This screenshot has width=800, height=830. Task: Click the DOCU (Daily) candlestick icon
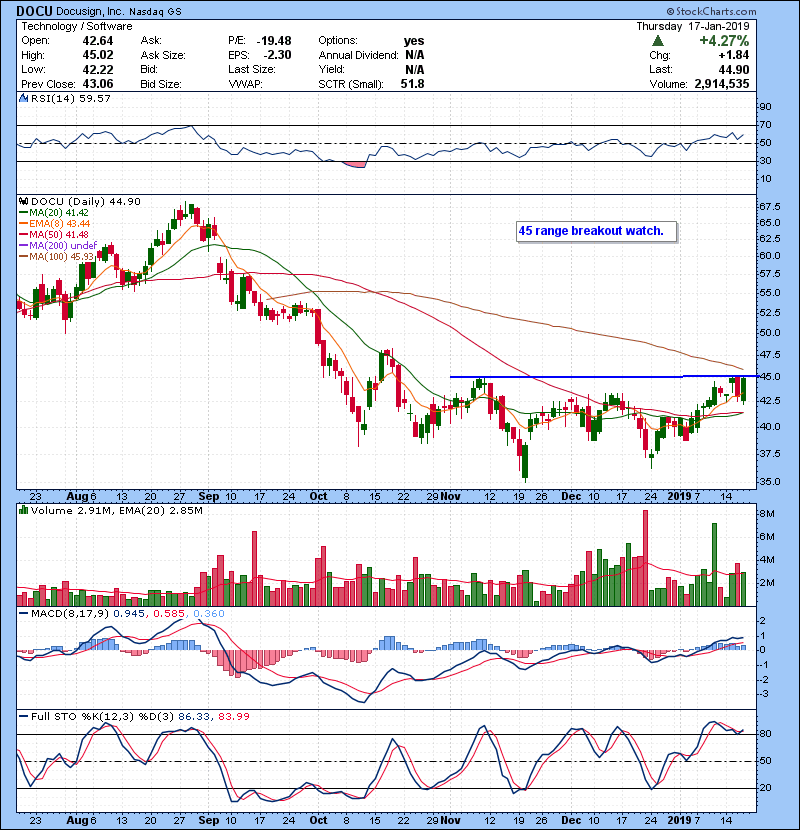pyautogui.click(x=23, y=202)
